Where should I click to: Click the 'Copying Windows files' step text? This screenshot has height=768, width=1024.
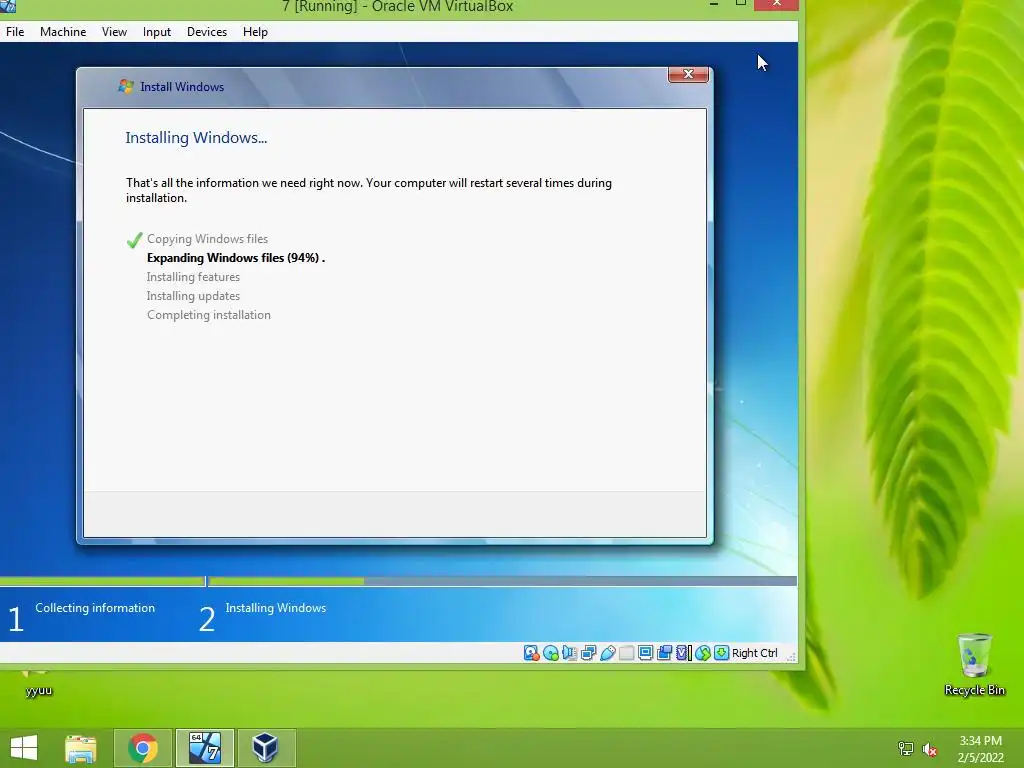point(207,239)
